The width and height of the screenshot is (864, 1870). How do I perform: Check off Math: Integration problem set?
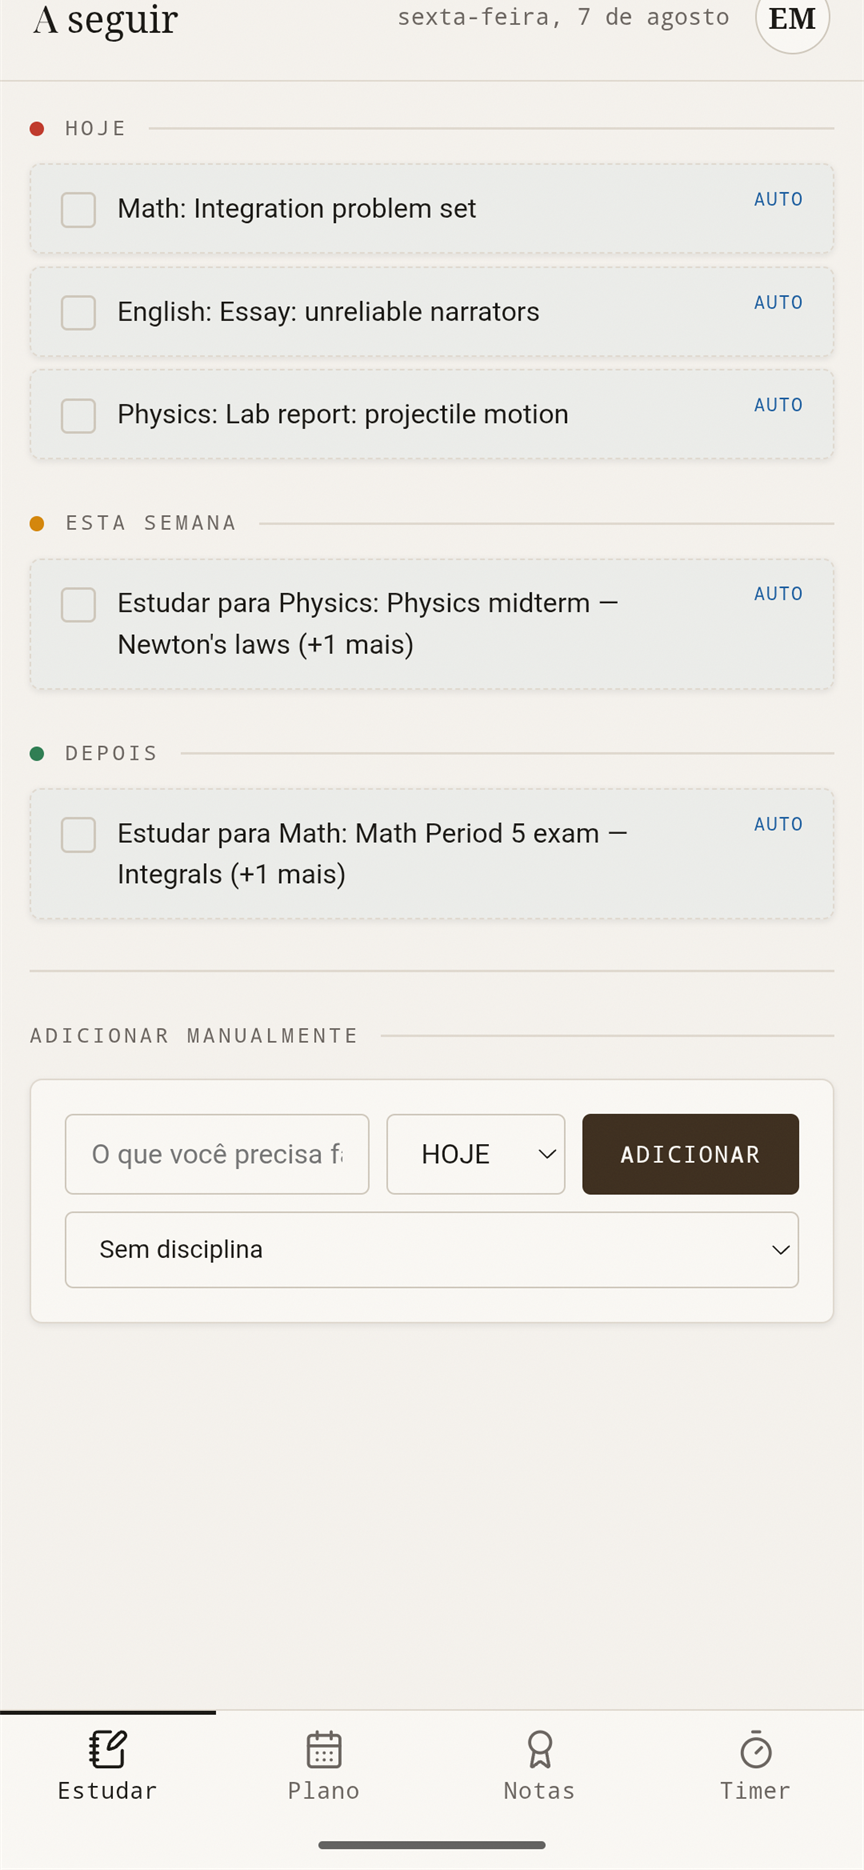point(78,210)
